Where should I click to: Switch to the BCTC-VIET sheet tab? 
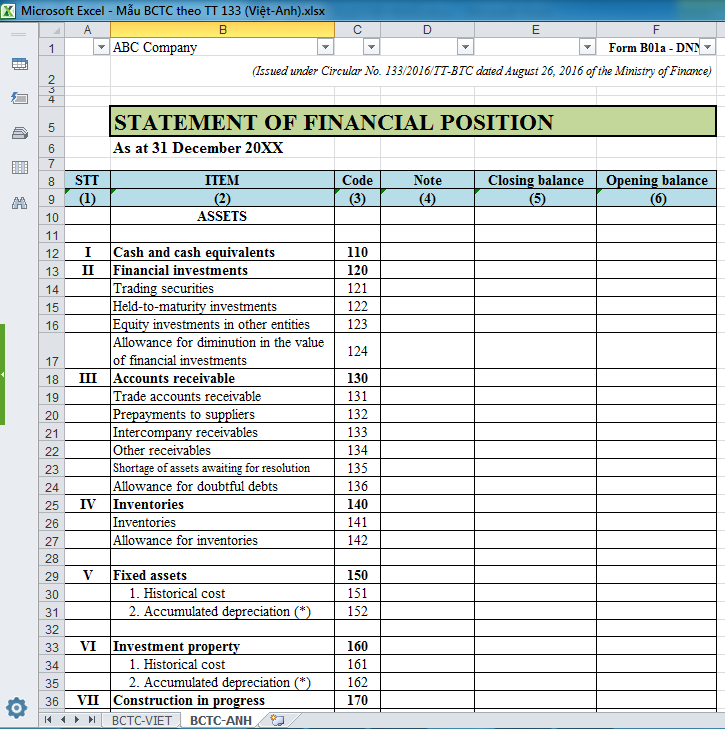pos(141,720)
